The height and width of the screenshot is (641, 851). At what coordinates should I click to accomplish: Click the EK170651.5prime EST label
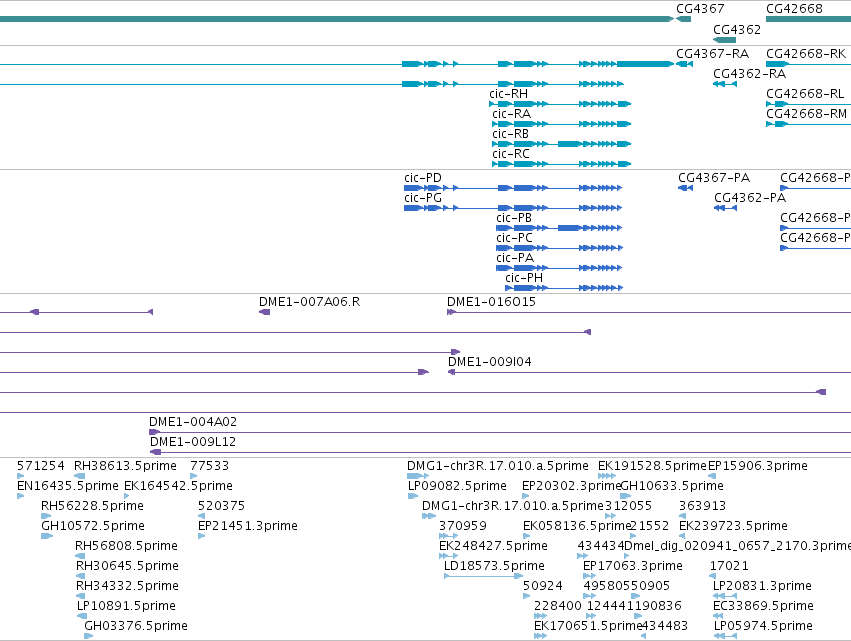click(588, 626)
